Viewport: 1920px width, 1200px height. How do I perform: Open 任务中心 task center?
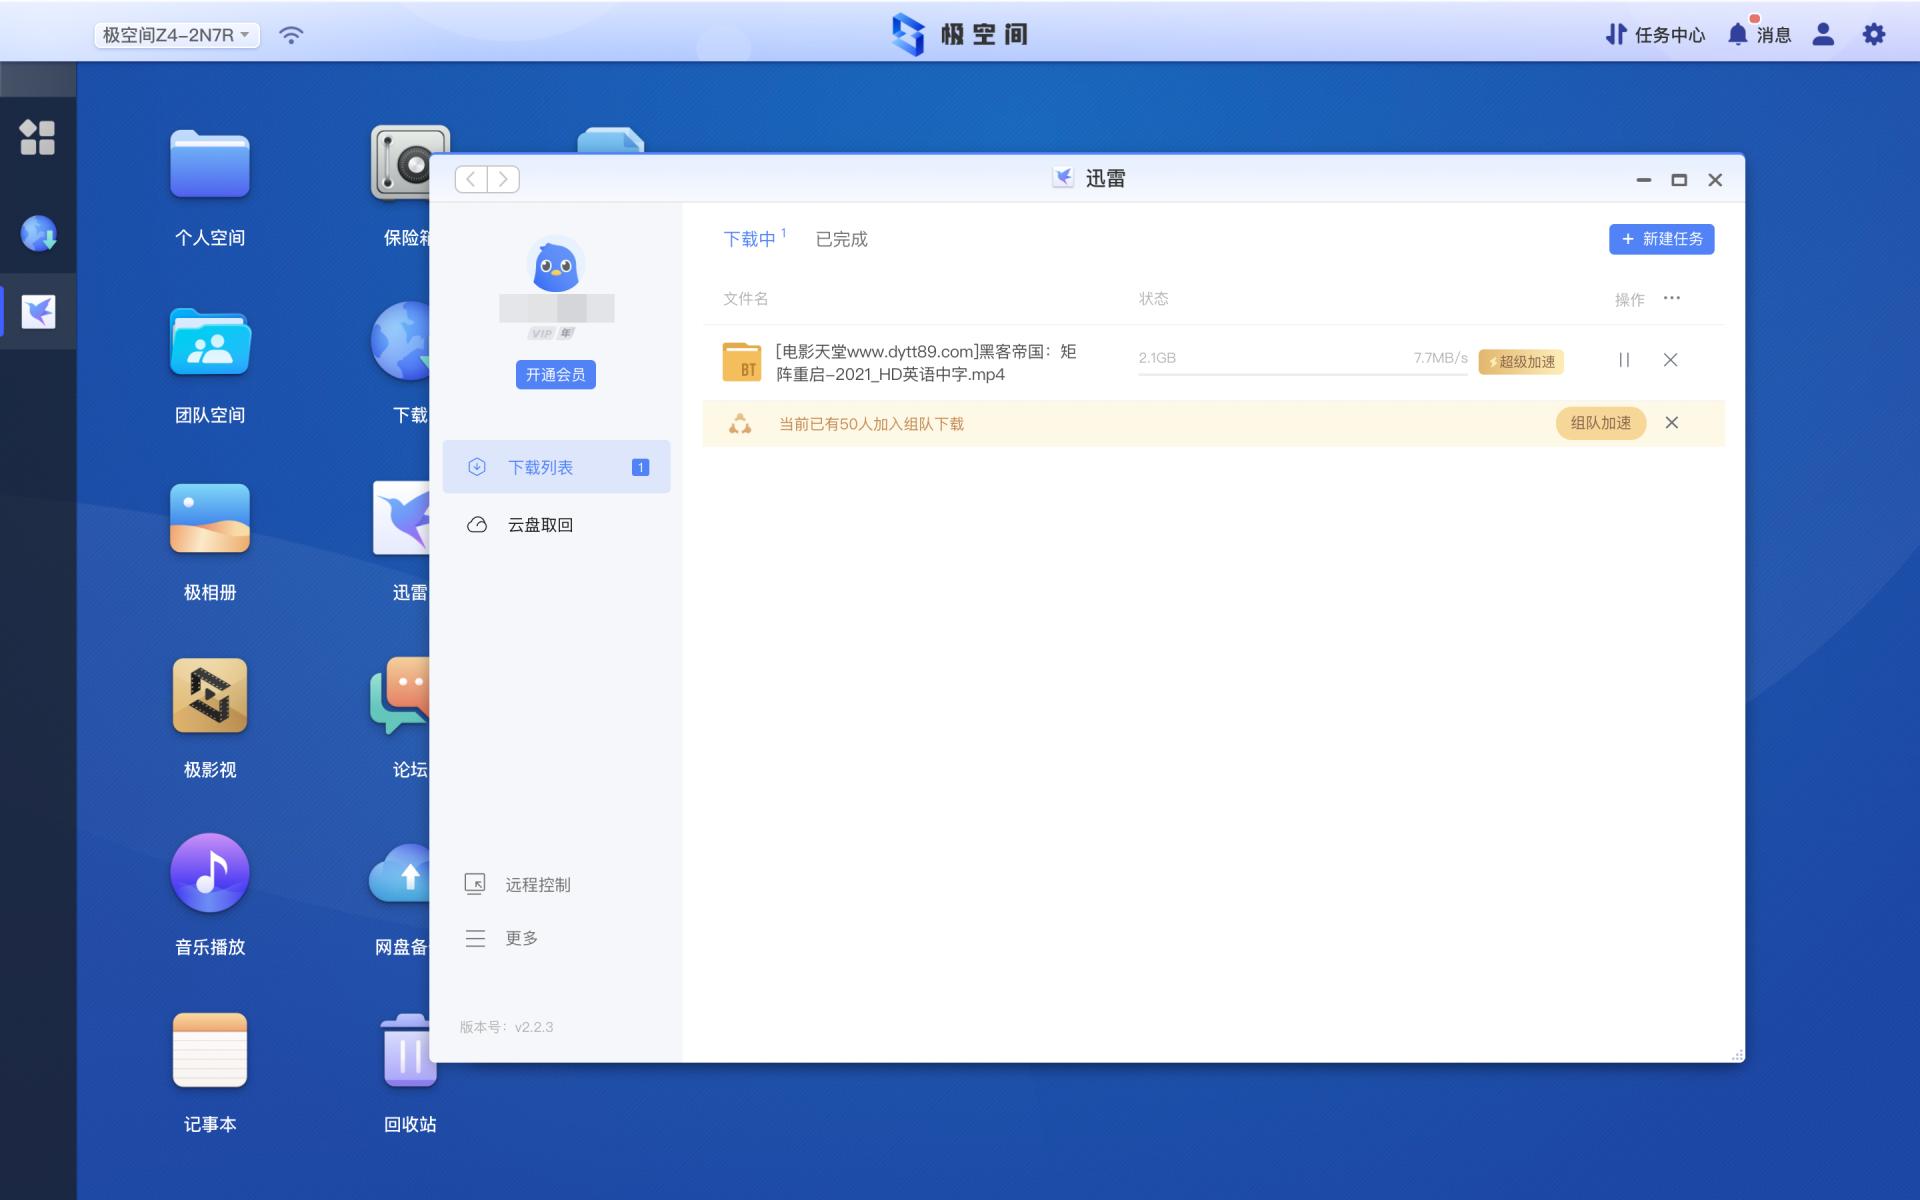(1655, 35)
